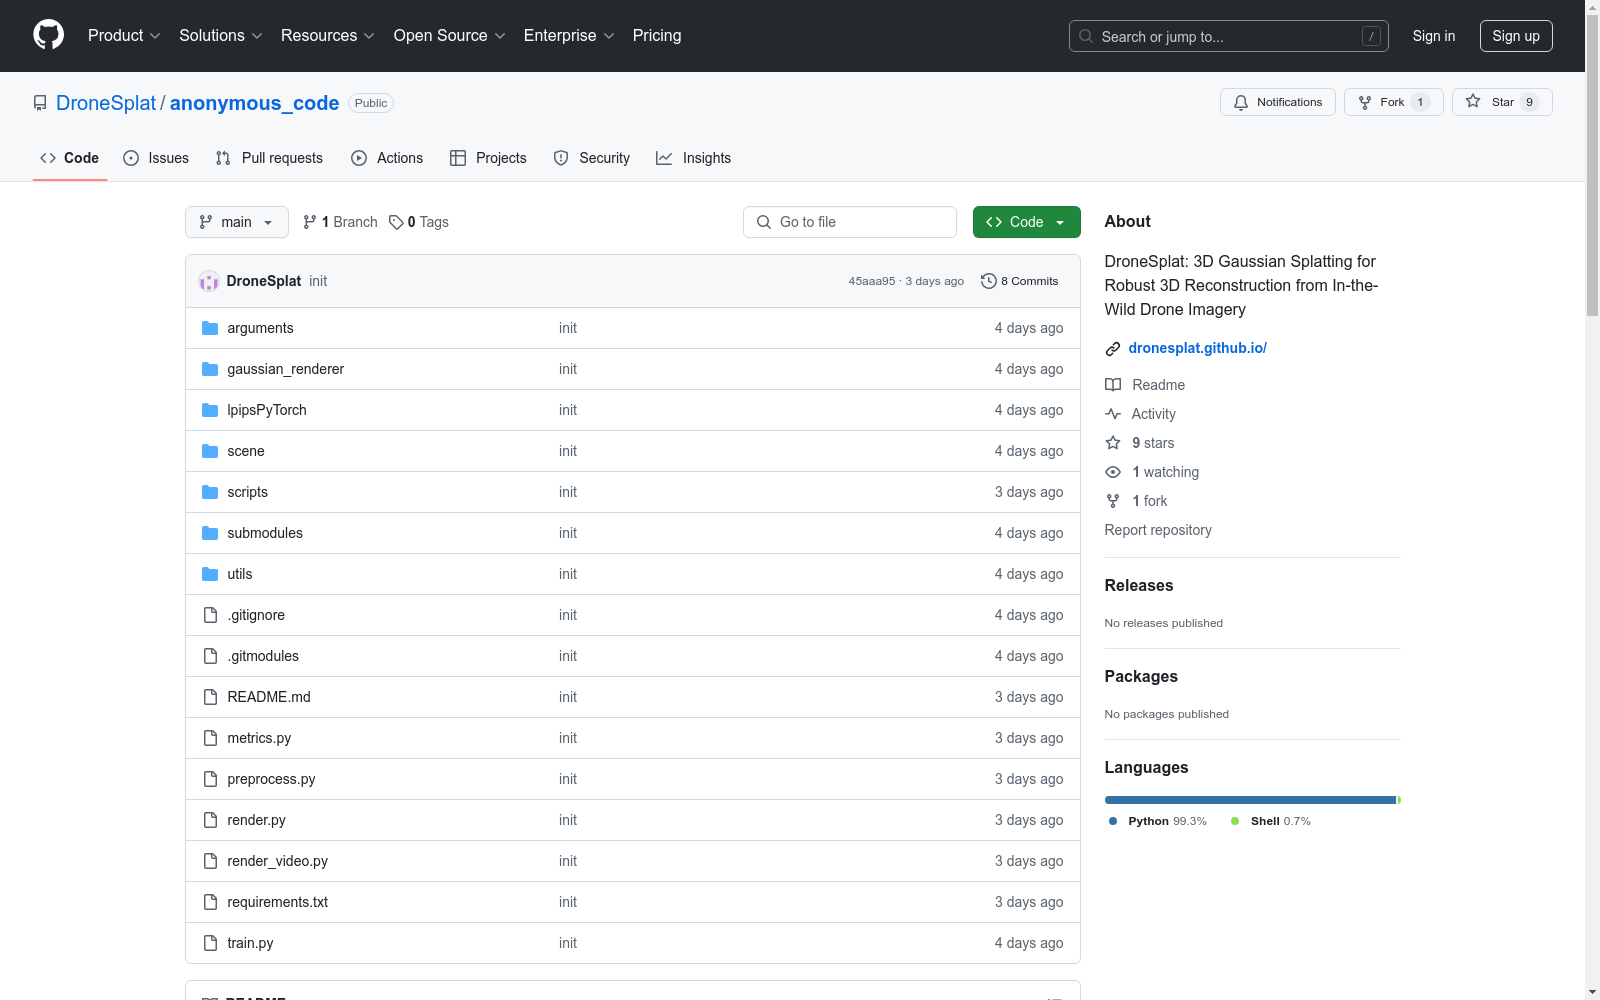This screenshot has height=1000, width=1600.
Task: Open the .gitmodules file
Action: [x=263, y=656]
